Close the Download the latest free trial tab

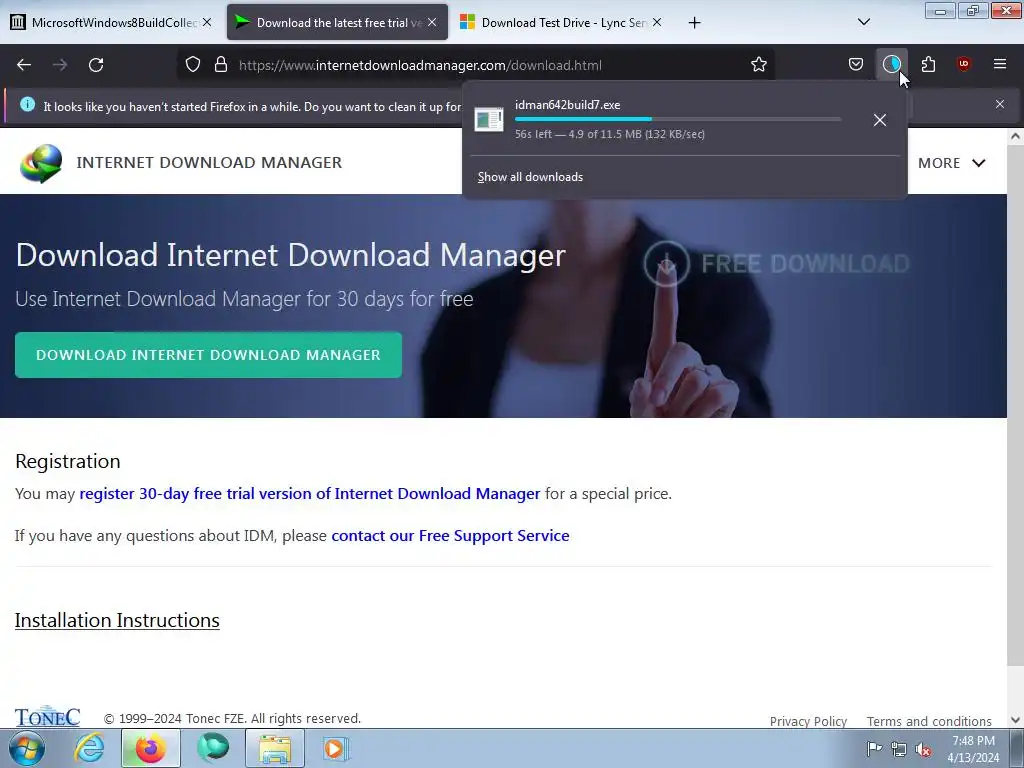[x=432, y=22]
